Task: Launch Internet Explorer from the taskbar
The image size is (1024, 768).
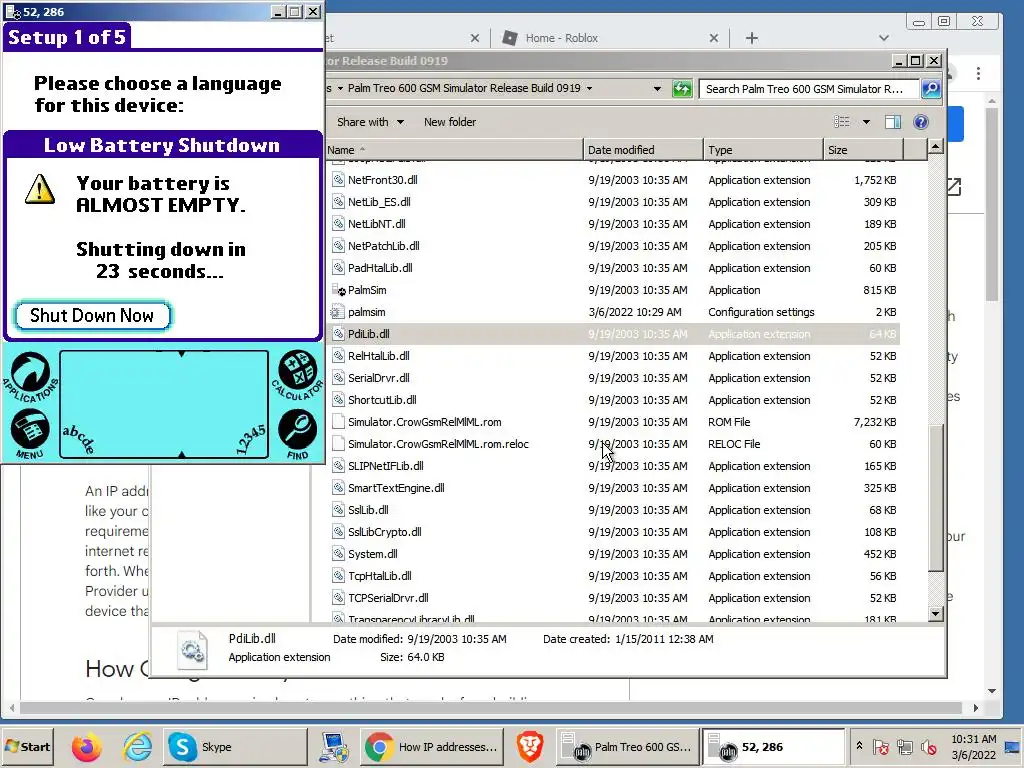Action: pos(137,747)
